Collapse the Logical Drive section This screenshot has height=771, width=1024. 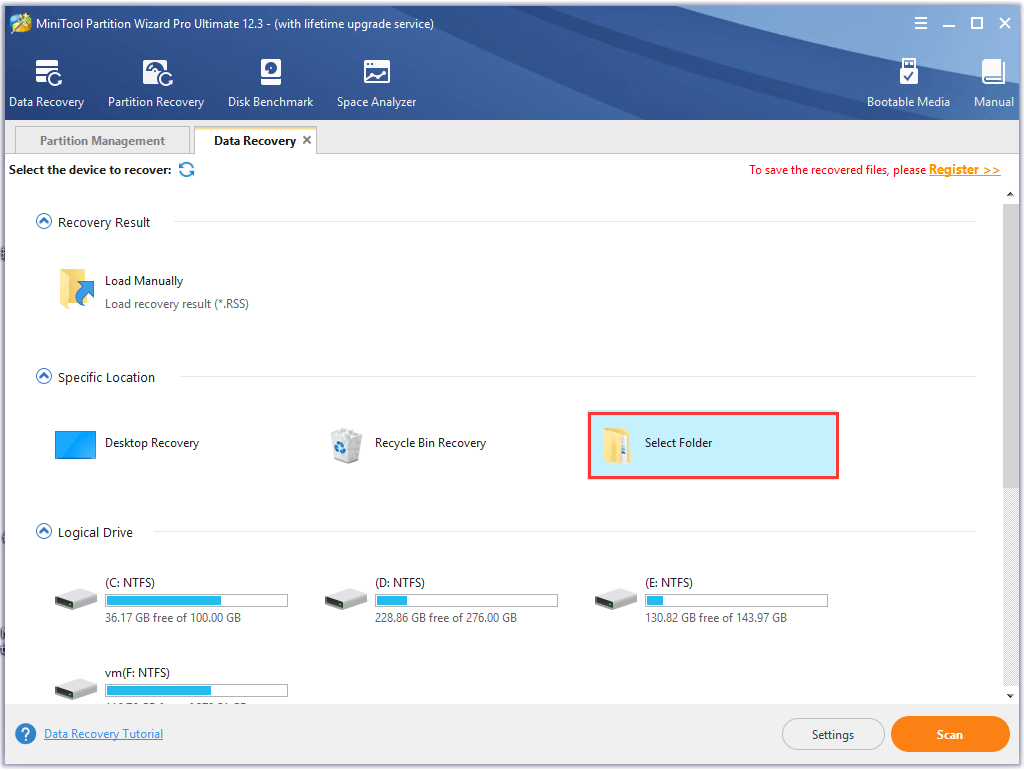pyautogui.click(x=44, y=531)
